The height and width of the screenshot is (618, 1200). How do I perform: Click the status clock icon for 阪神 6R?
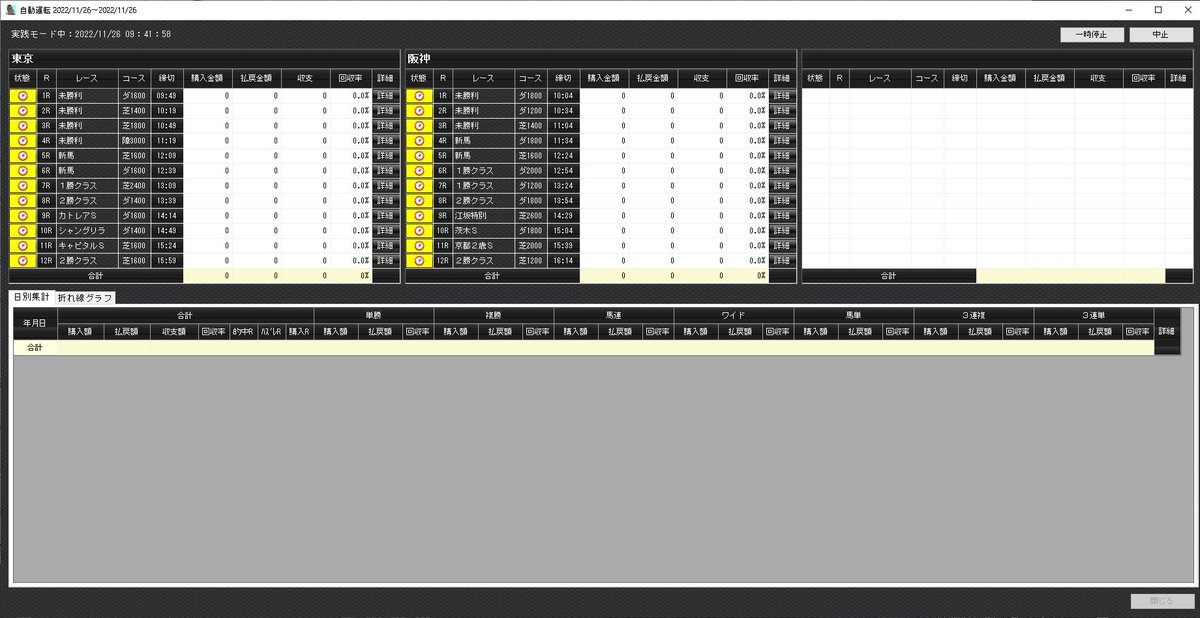pyautogui.click(x=418, y=171)
